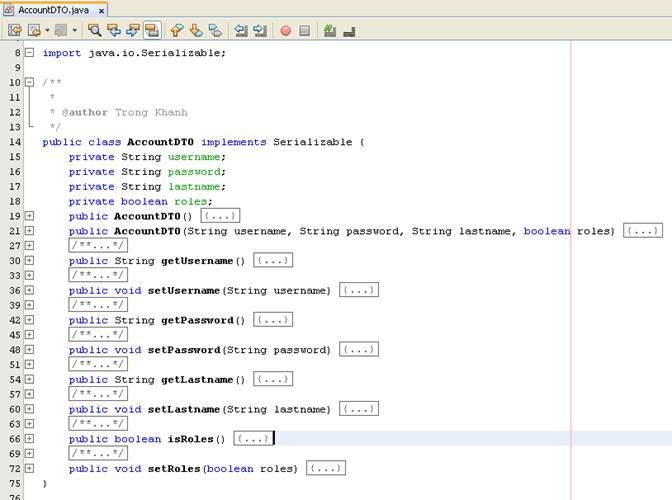The image size is (672, 500).
Task: Click the 'roles' field on line 18
Action: (191, 201)
